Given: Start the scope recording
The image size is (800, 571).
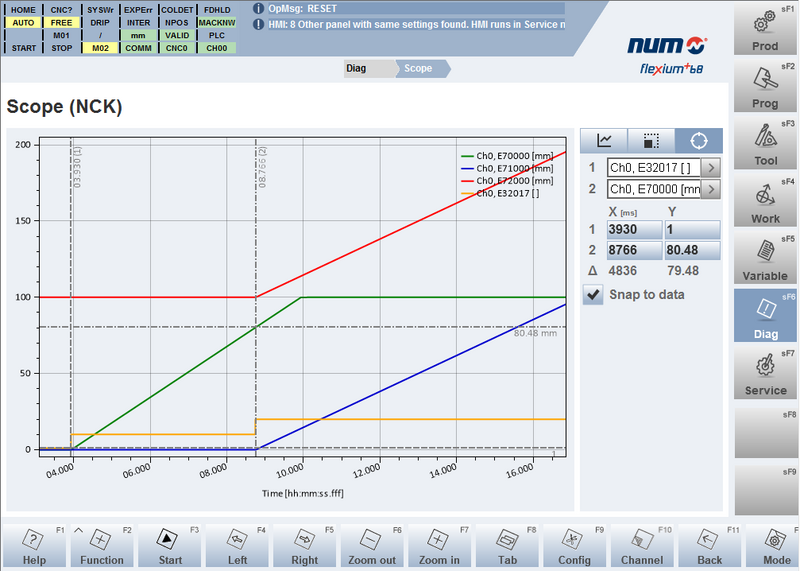Looking at the screenshot, I should point(167,547).
